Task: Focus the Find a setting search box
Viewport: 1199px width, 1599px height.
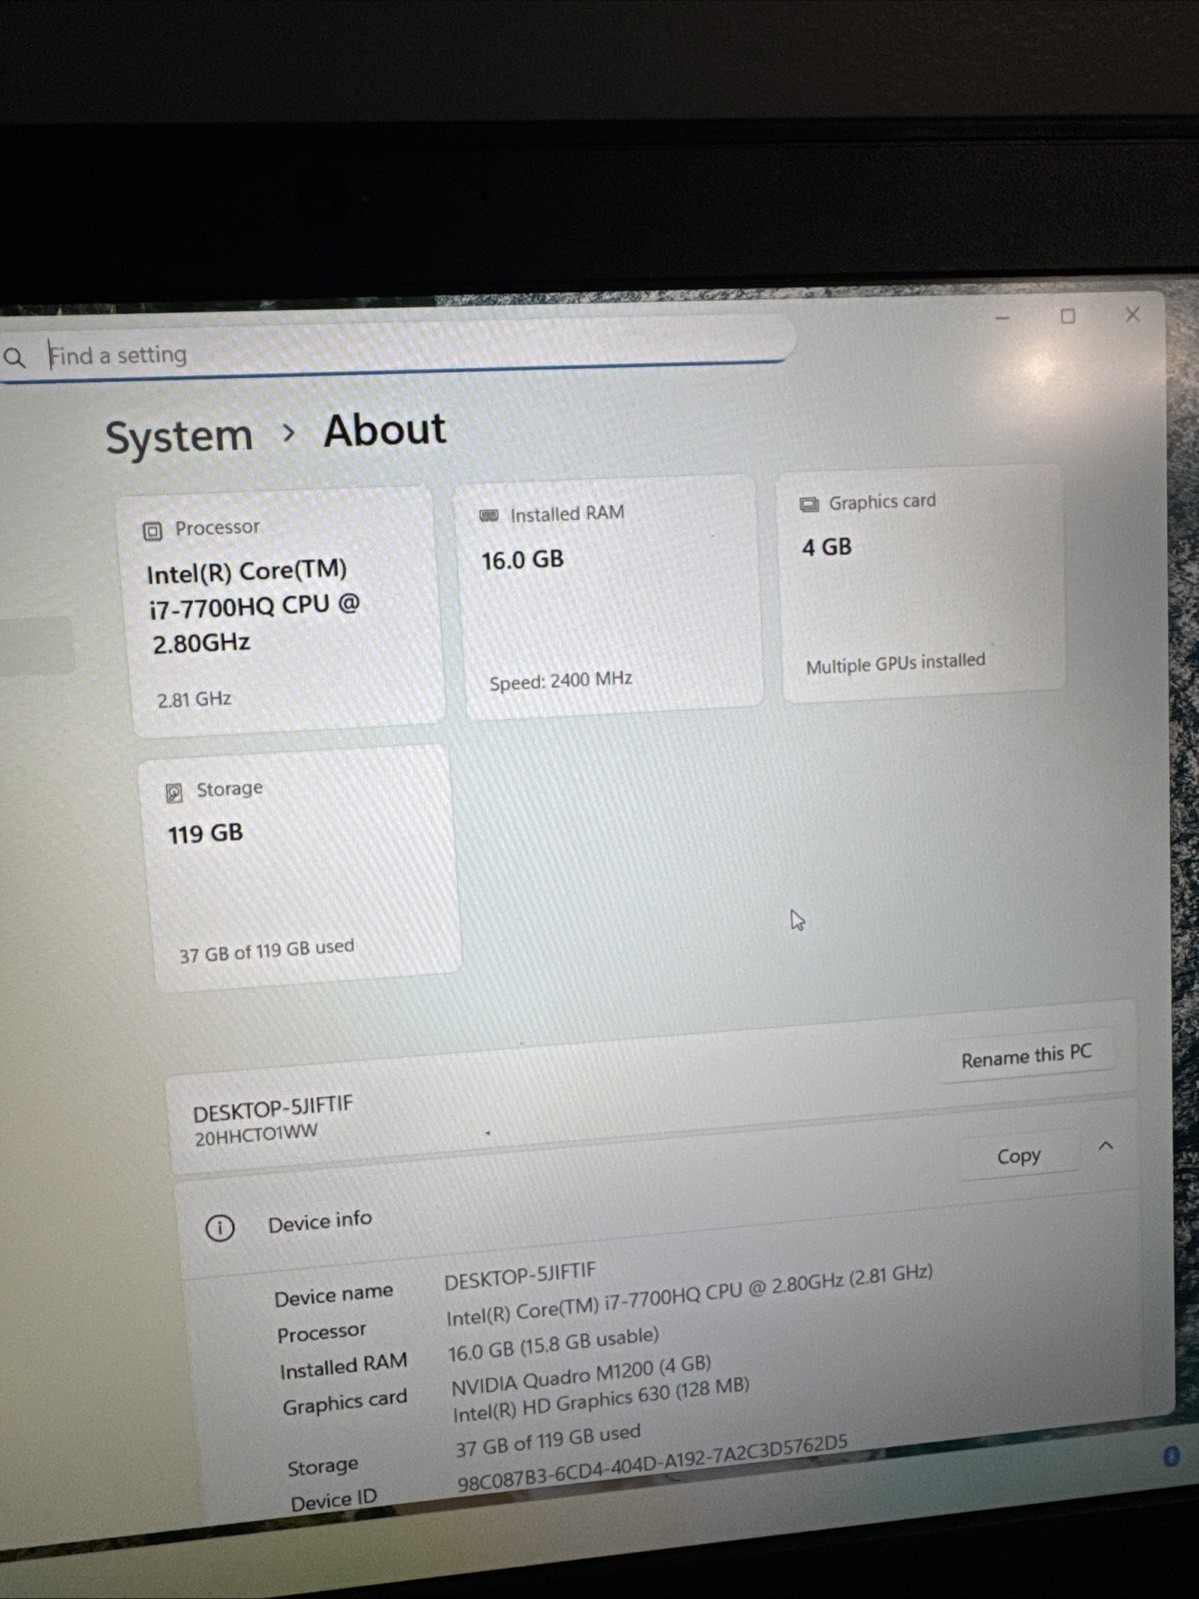Action: [x=400, y=347]
